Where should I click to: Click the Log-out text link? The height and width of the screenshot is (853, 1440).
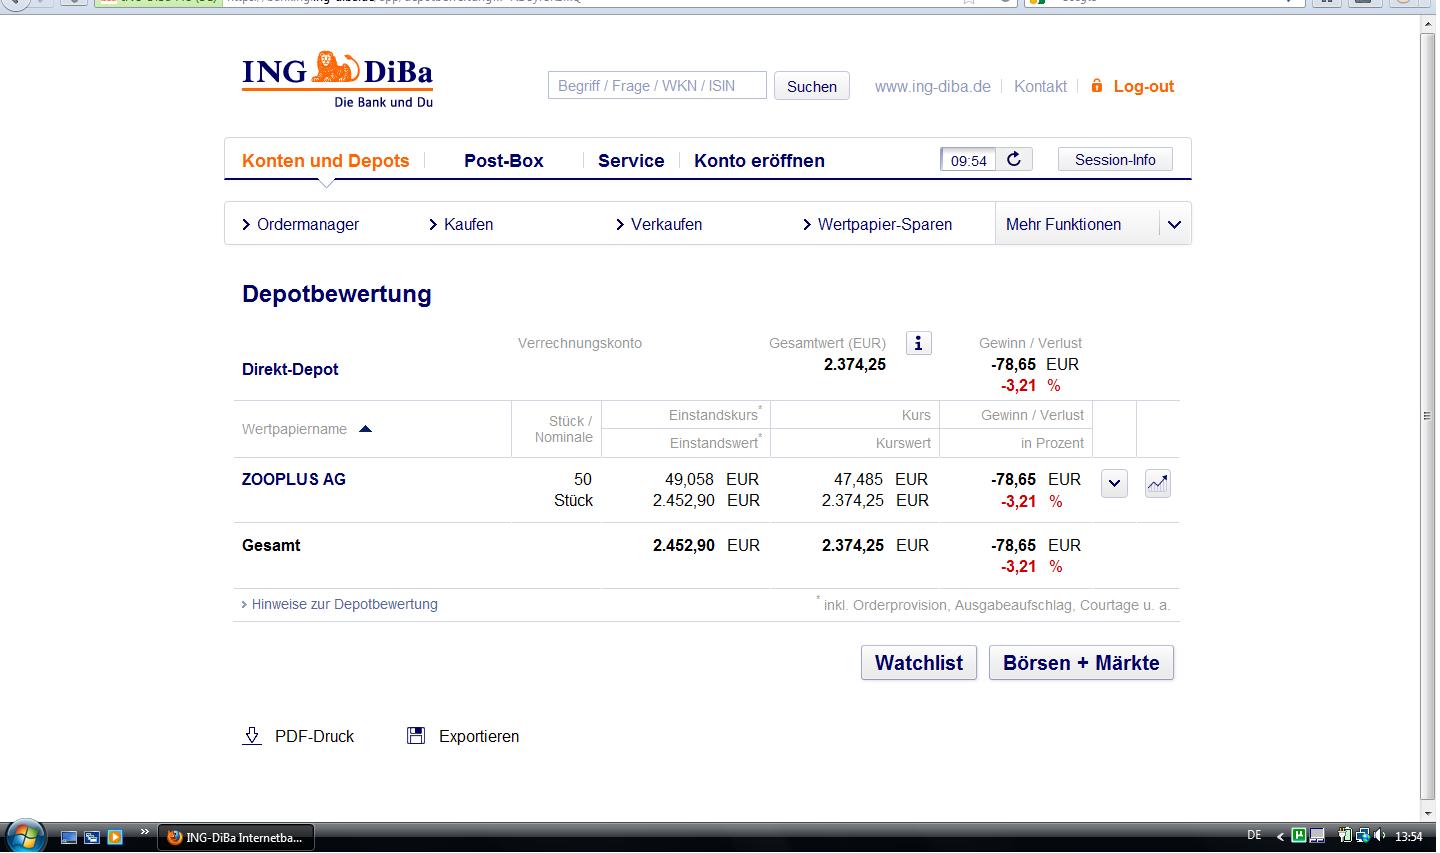(x=1143, y=87)
